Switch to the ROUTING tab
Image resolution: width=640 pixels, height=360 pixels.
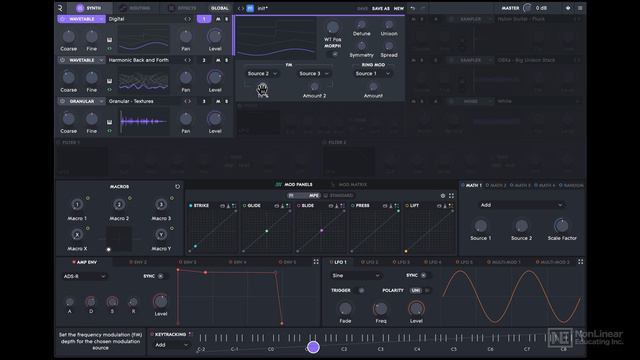tap(136, 8)
